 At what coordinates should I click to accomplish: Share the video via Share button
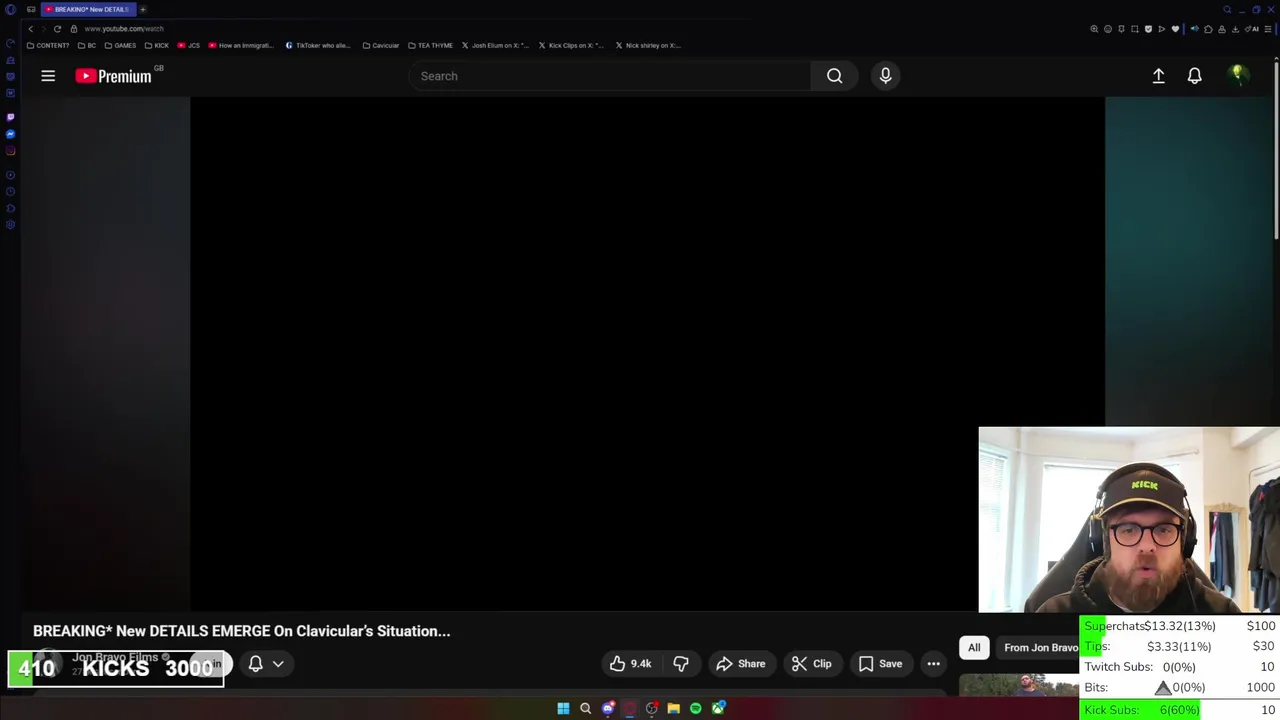[741, 664]
